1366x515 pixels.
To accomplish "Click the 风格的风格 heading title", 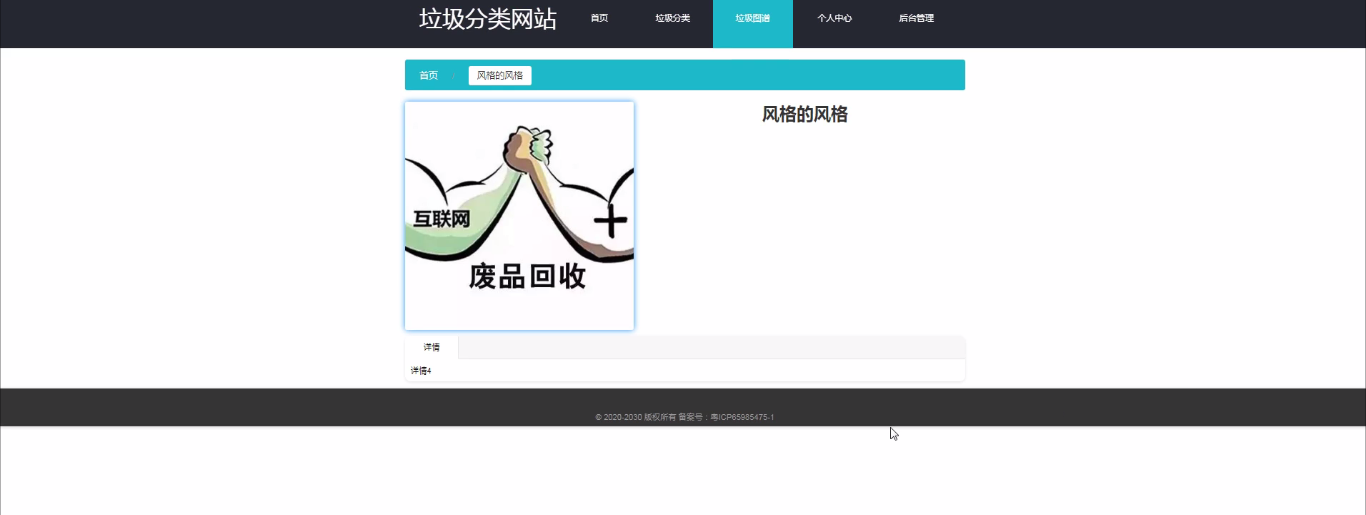I will click(804, 115).
